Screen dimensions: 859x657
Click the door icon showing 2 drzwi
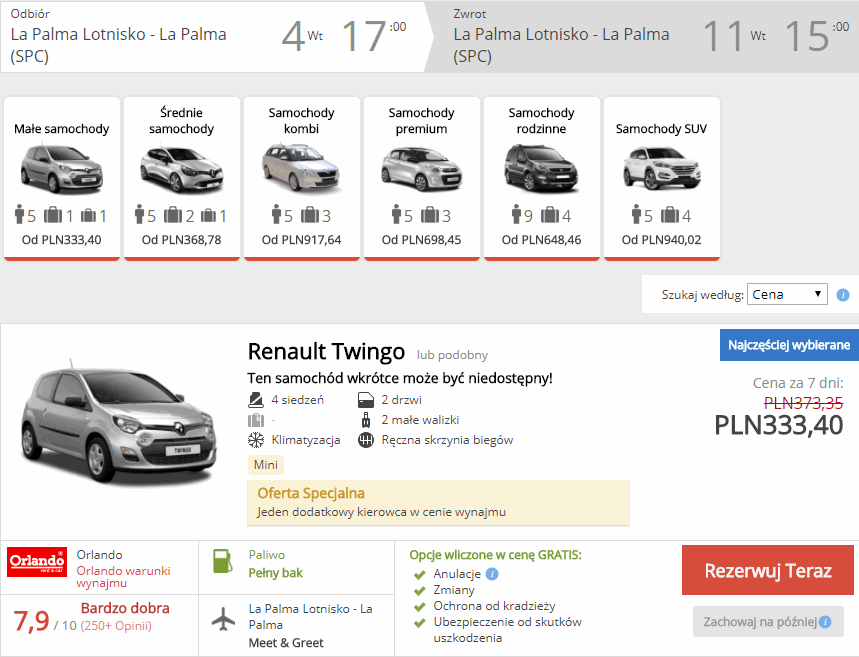[364, 400]
